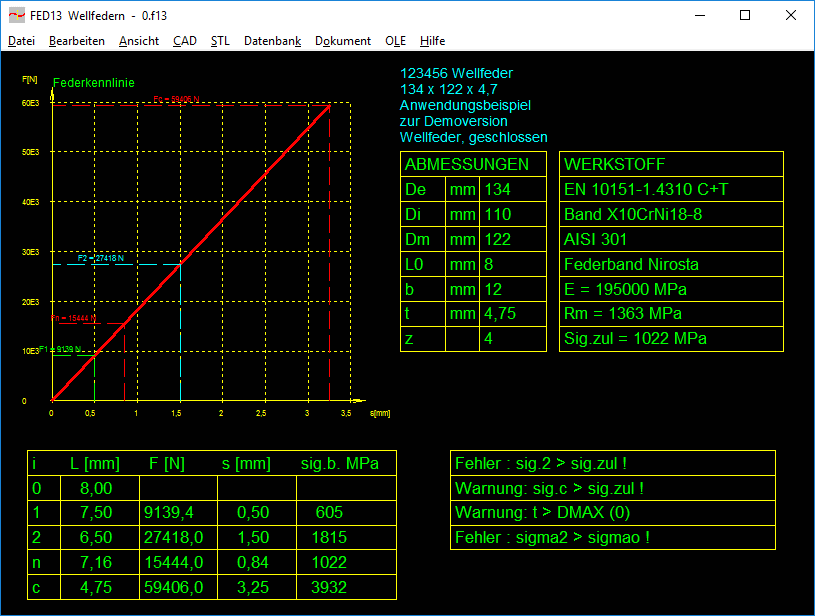Viewport: 815px width, 616px height.
Task: Click the ABMESSUNGEN table header
Action: (x=465, y=164)
